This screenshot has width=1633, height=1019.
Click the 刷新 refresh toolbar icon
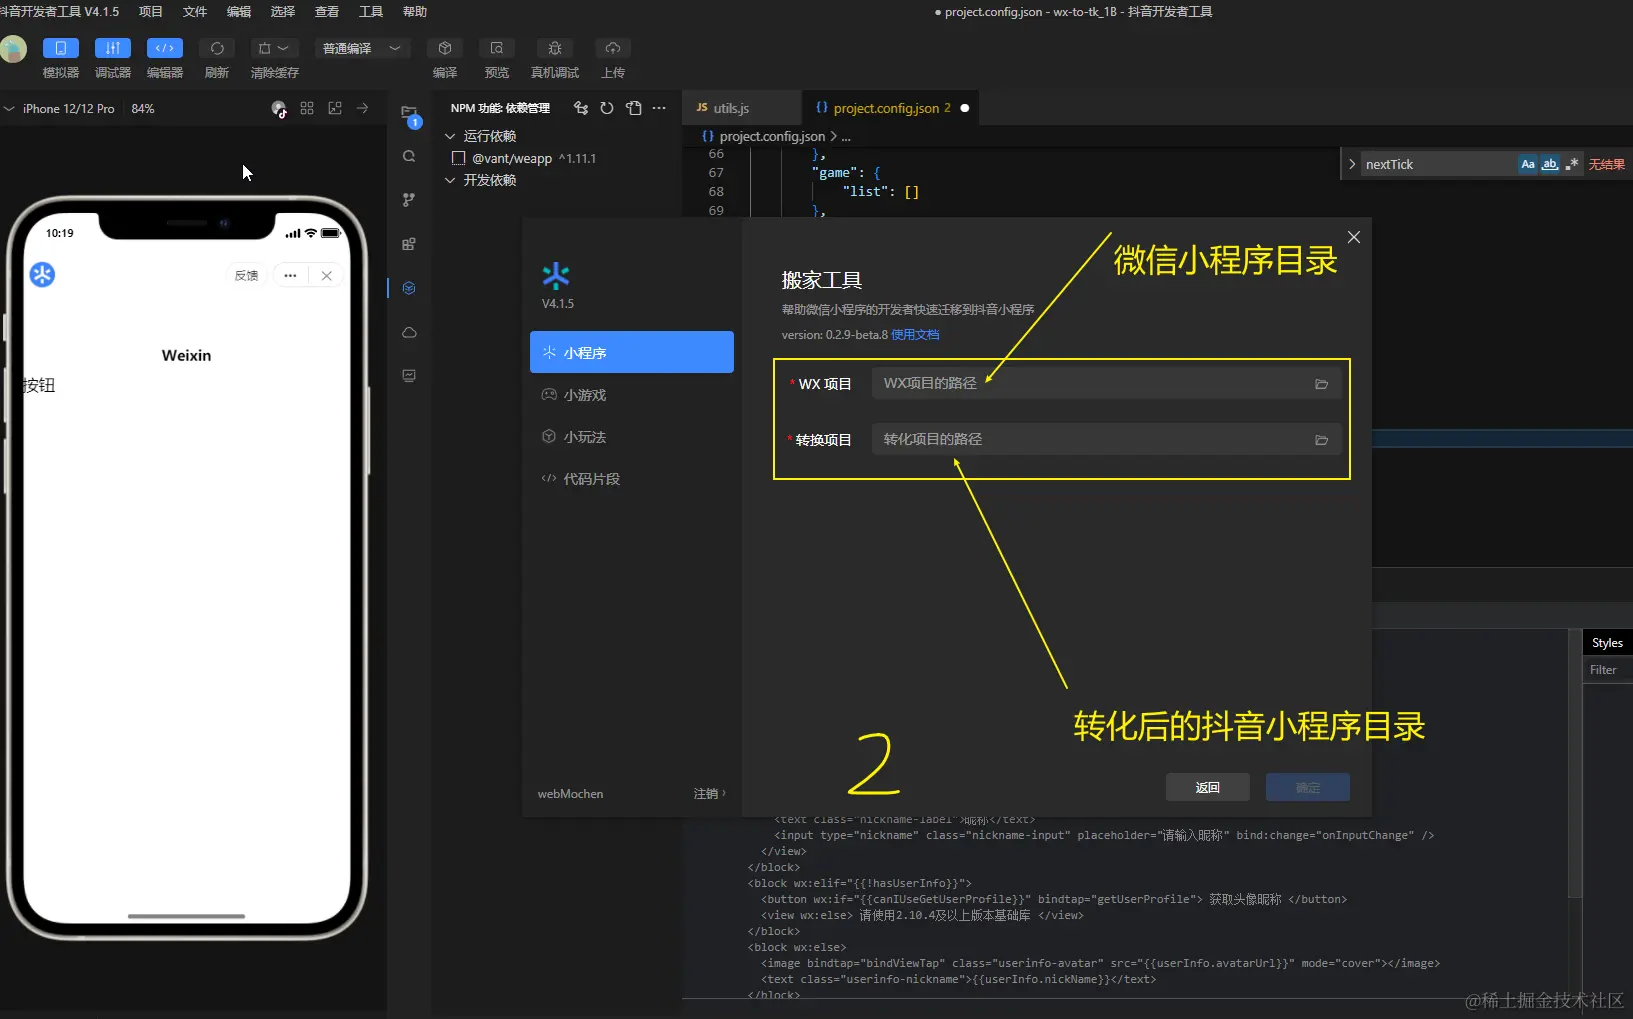(x=217, y=48)
